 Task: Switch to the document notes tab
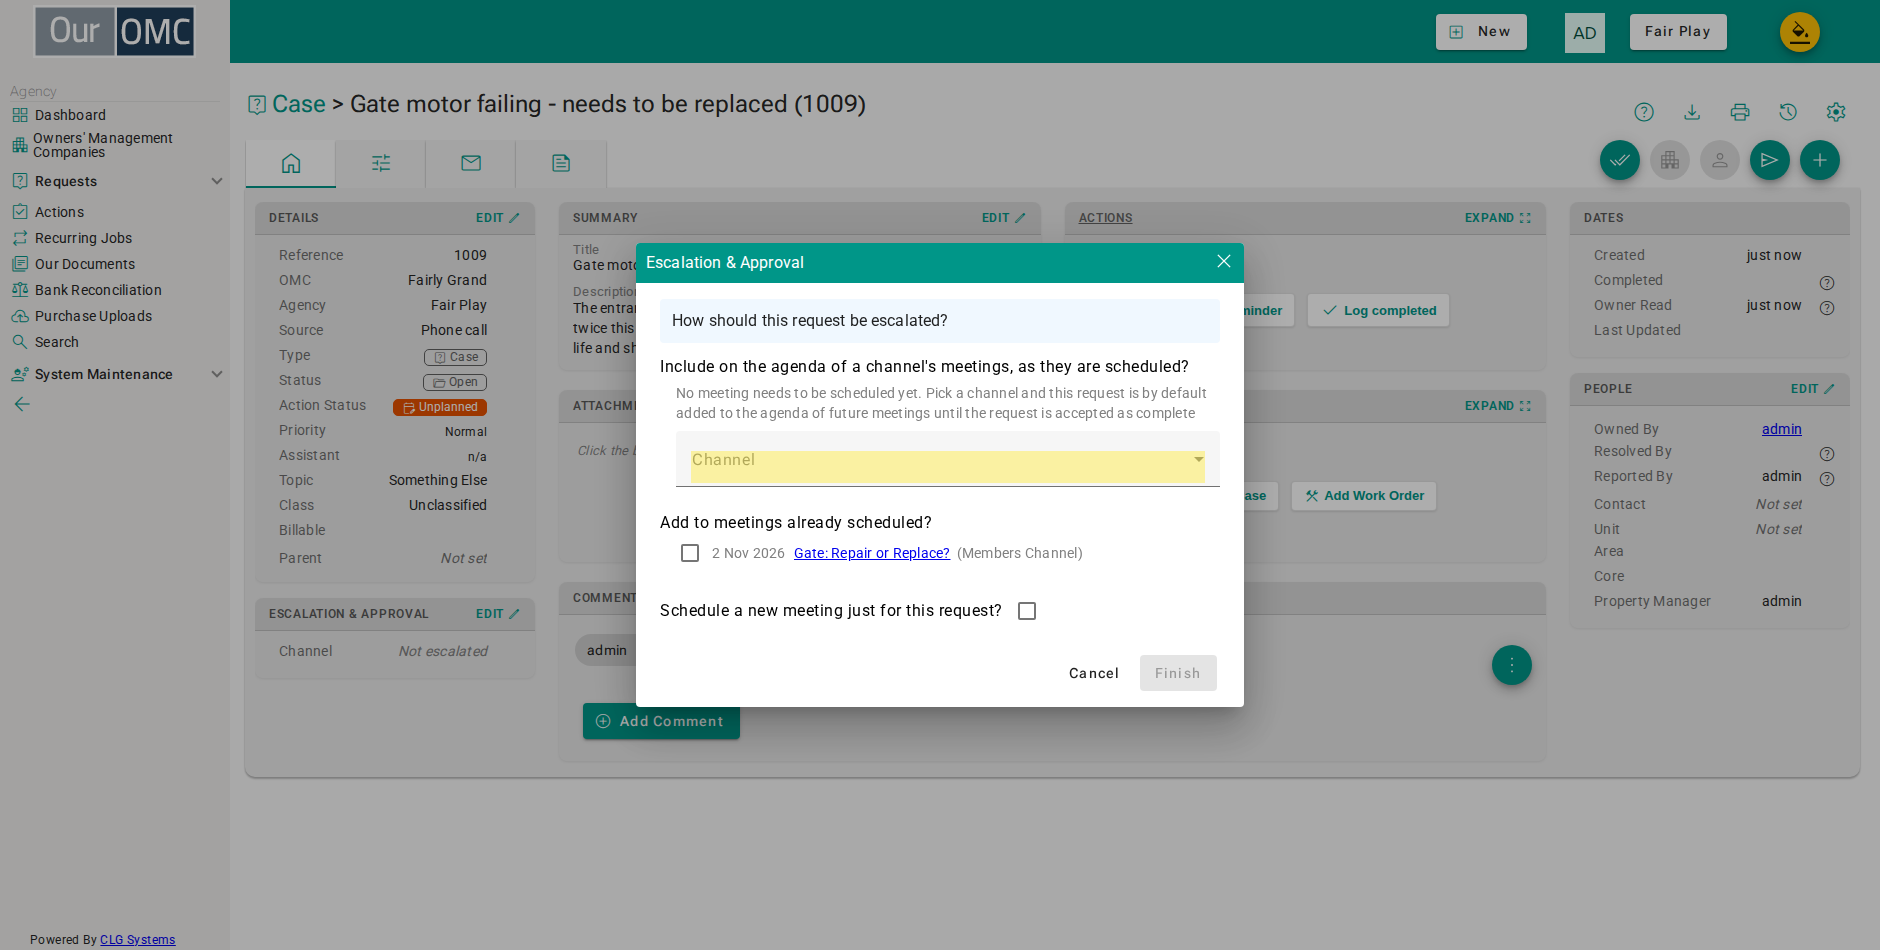tap(561, 163)
